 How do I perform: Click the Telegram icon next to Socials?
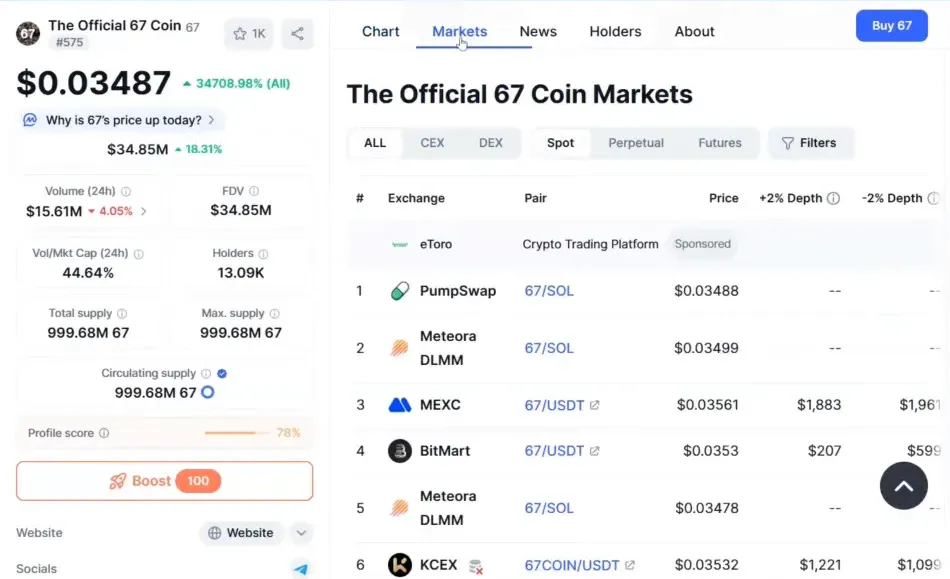300,568
